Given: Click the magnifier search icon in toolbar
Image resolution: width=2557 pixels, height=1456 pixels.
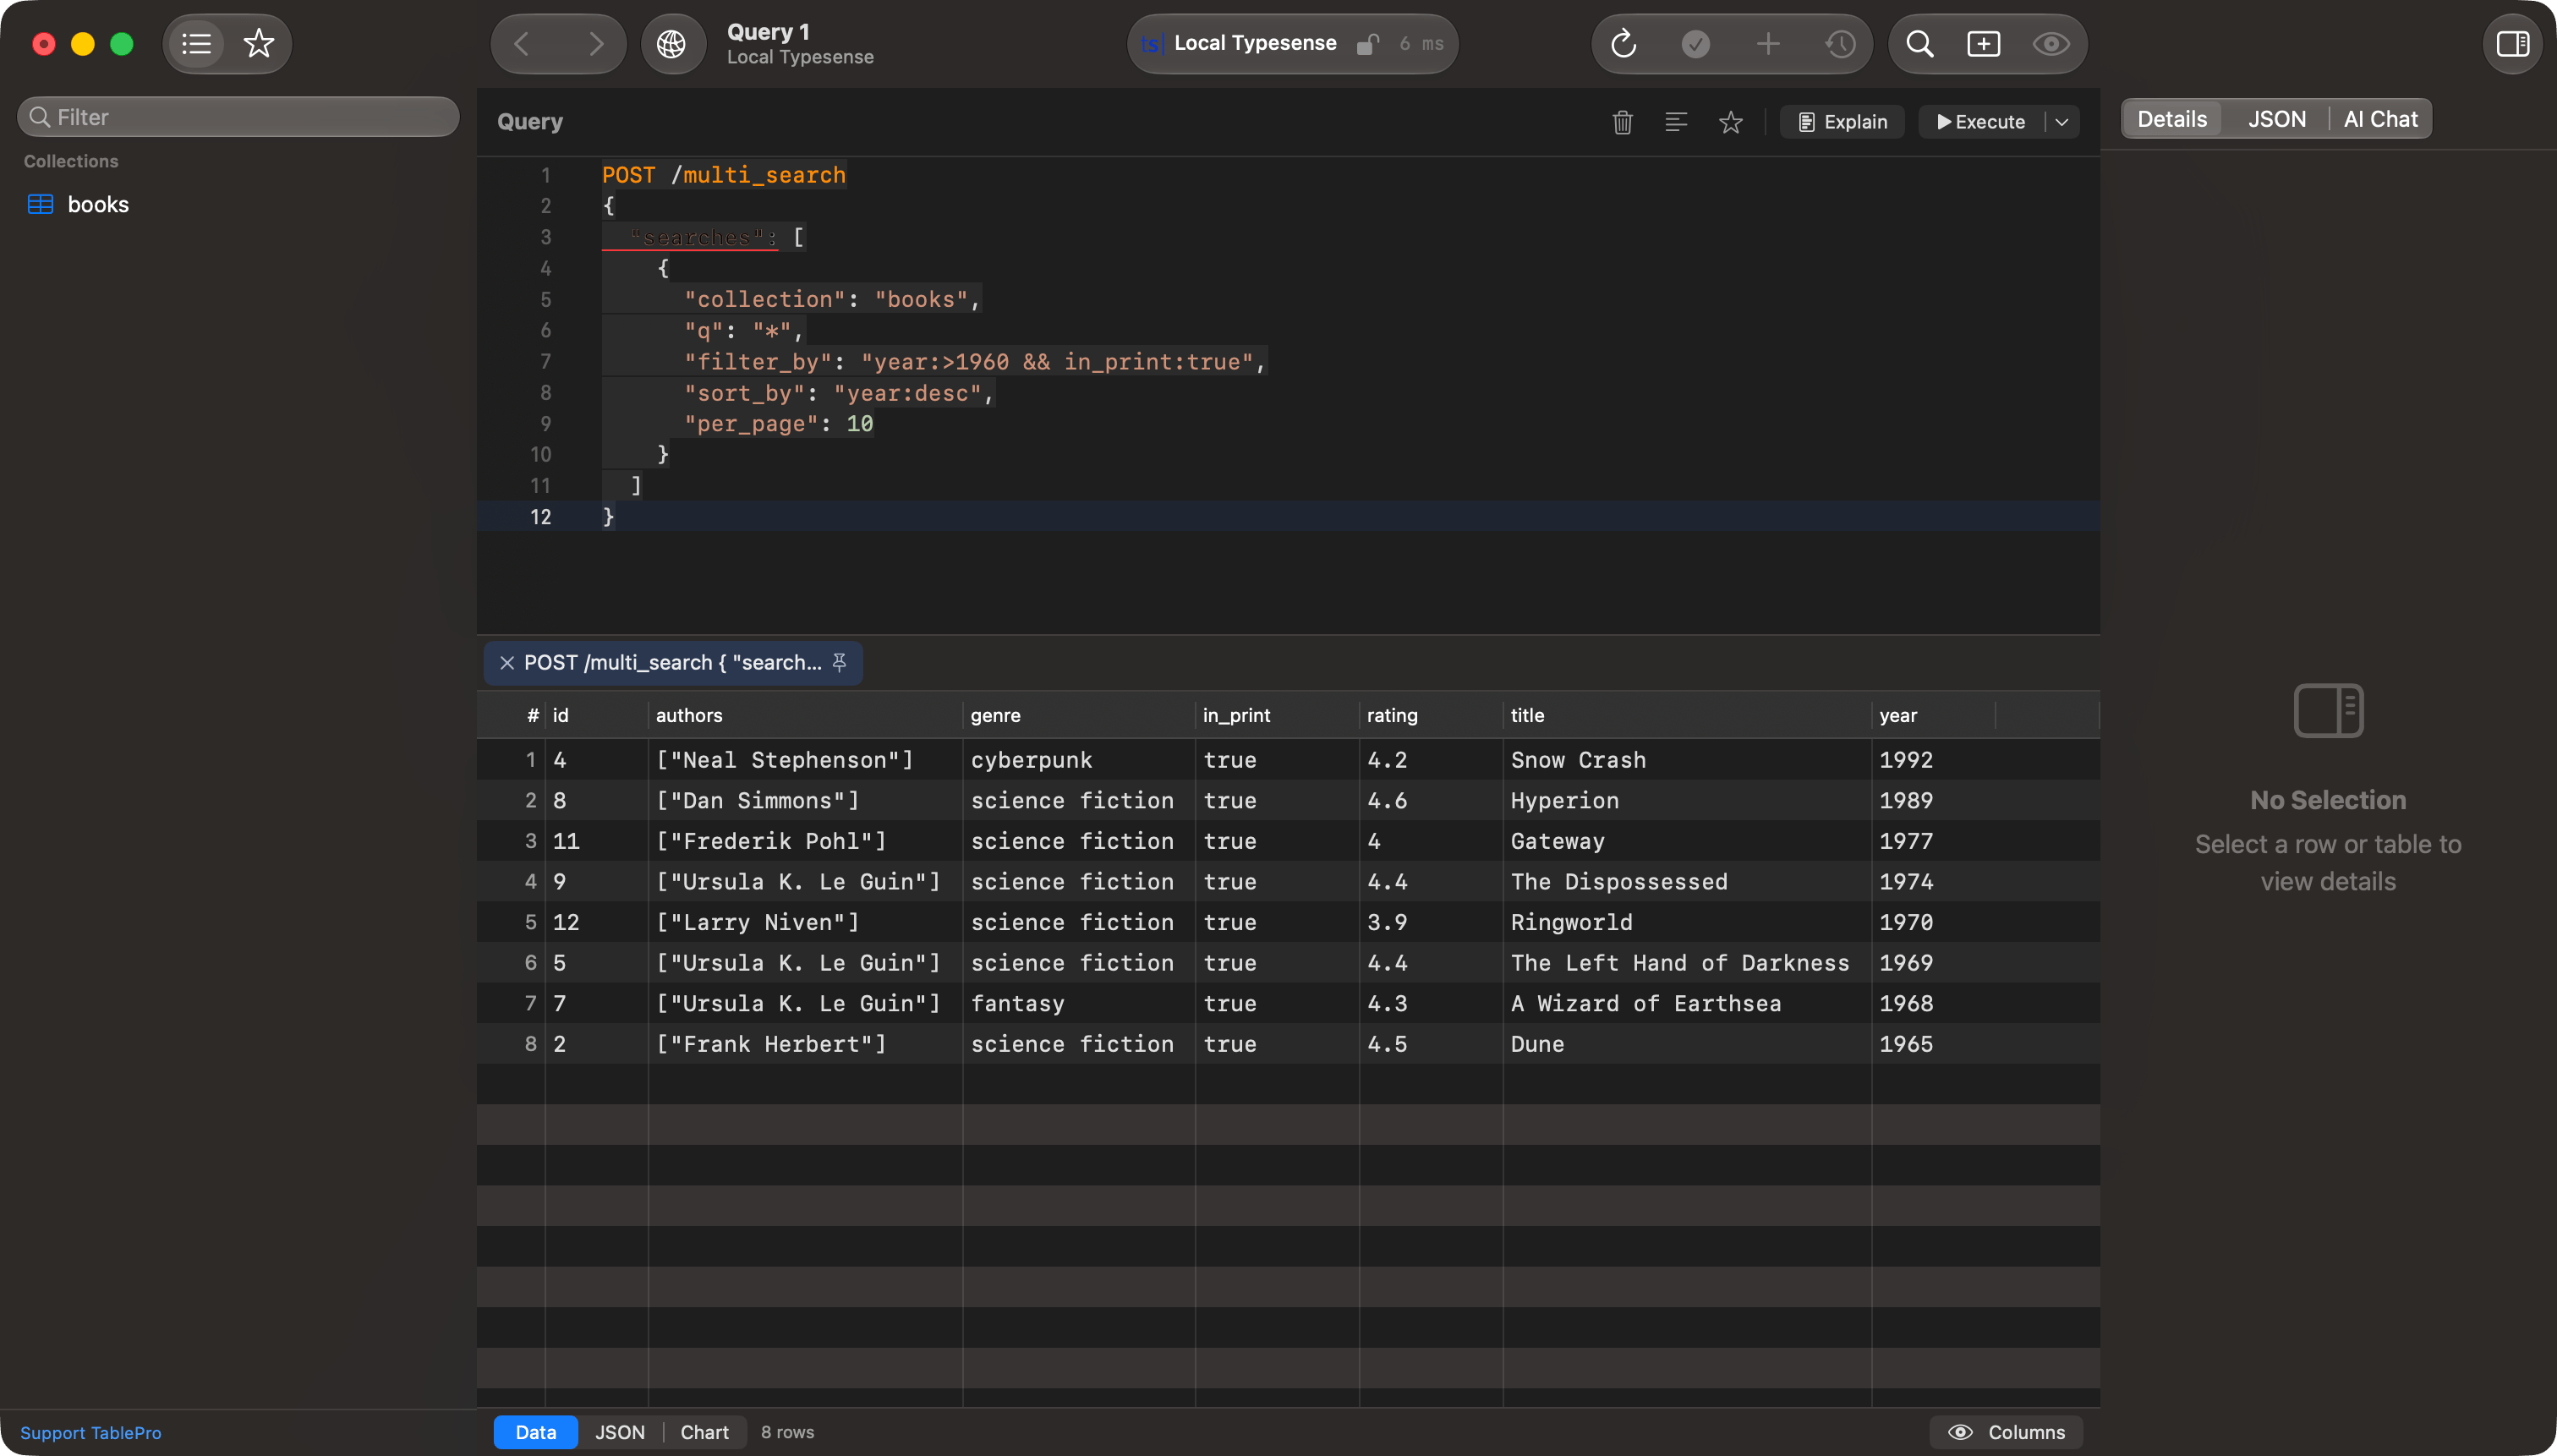Looking at the screenshot, I should pyautogui.click(x=1919, y=44).
